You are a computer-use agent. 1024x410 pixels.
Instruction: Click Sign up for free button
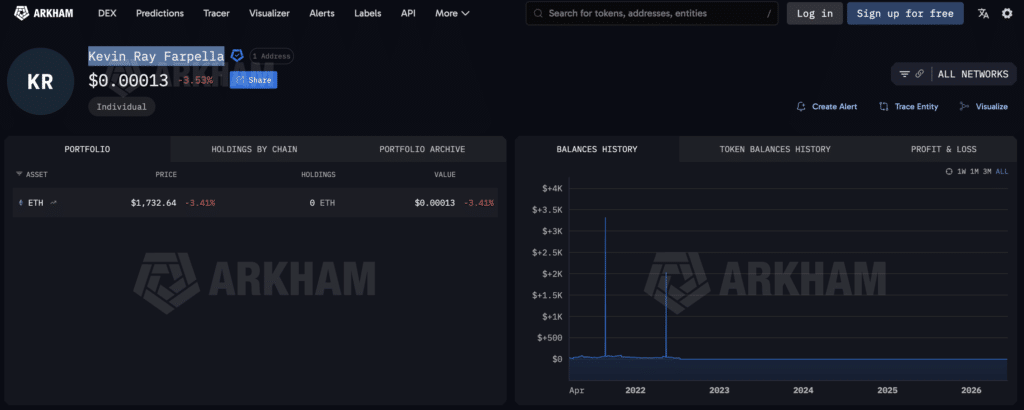[x=905, y=13]
